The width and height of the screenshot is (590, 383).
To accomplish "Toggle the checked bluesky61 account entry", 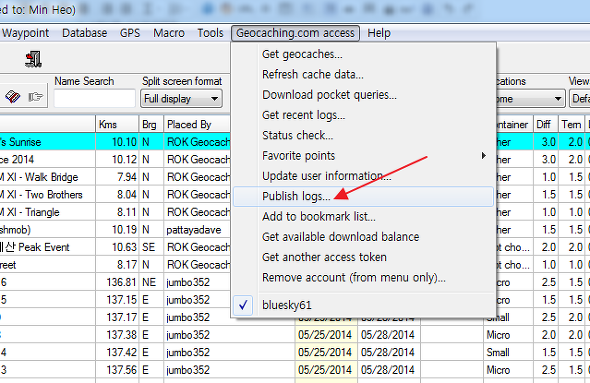I will coord(363,305).
